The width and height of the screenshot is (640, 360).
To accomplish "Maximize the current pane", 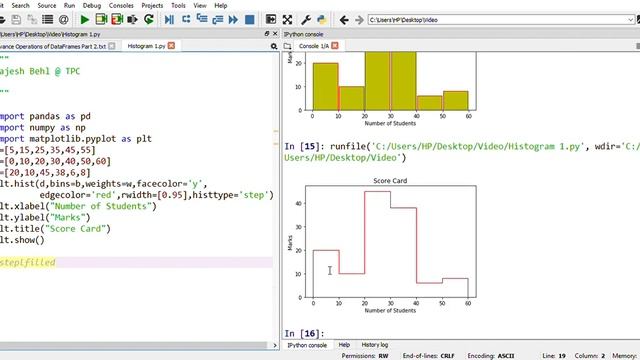I will click(271, 20).
